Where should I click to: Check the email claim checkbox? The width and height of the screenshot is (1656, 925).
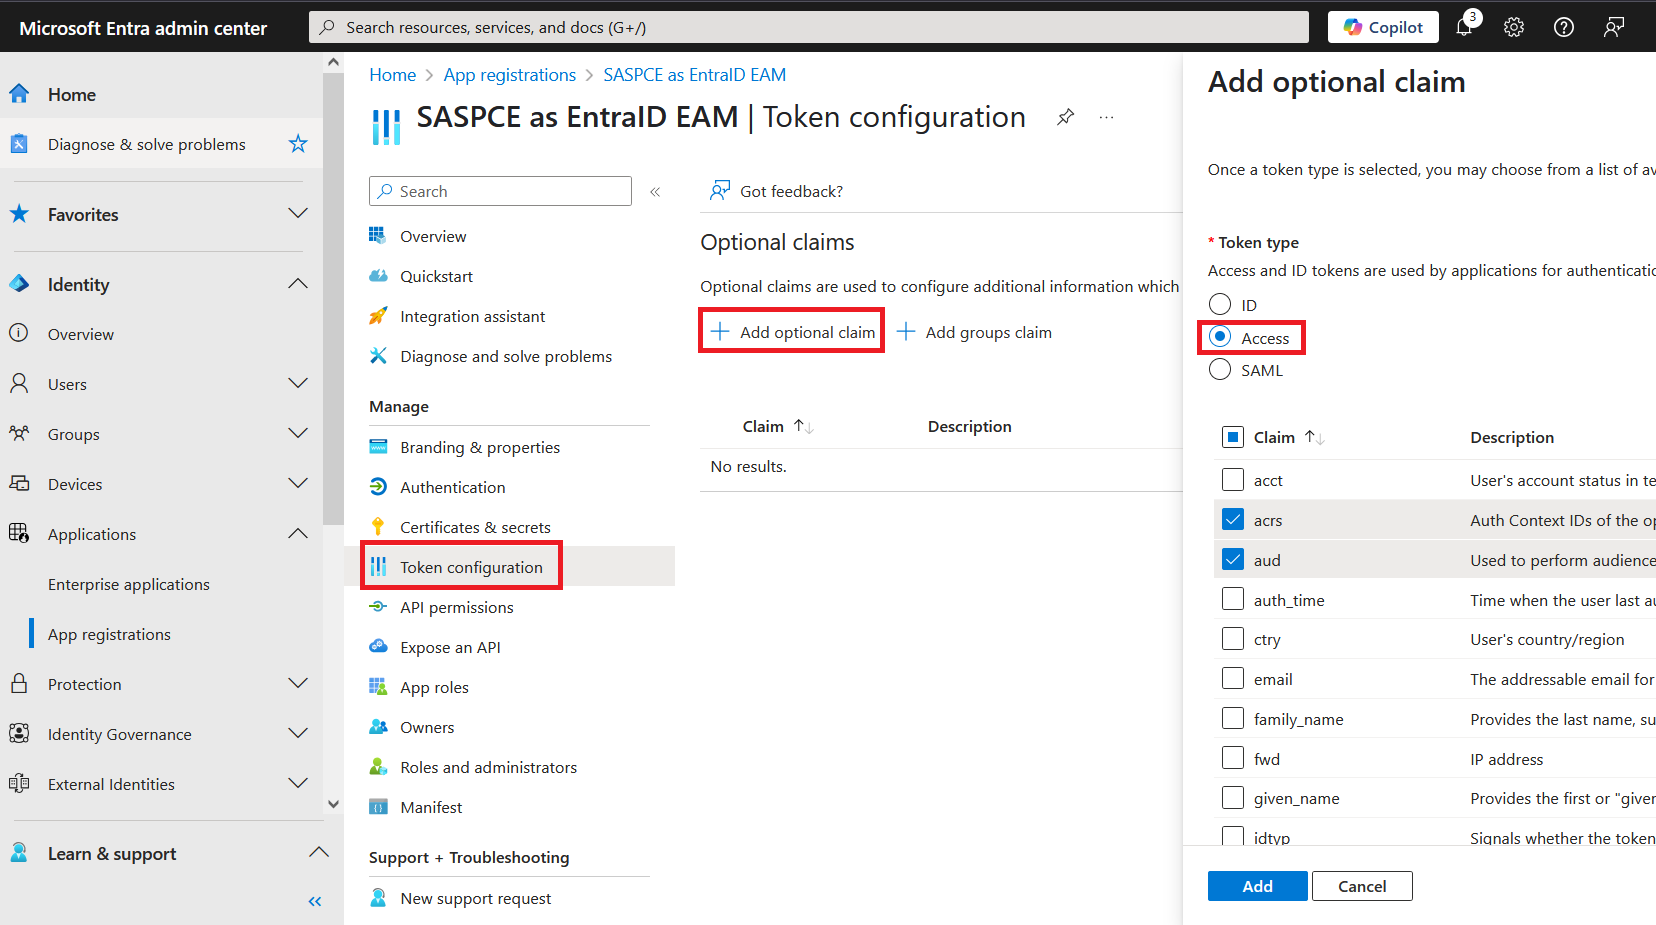(1233, 679)
